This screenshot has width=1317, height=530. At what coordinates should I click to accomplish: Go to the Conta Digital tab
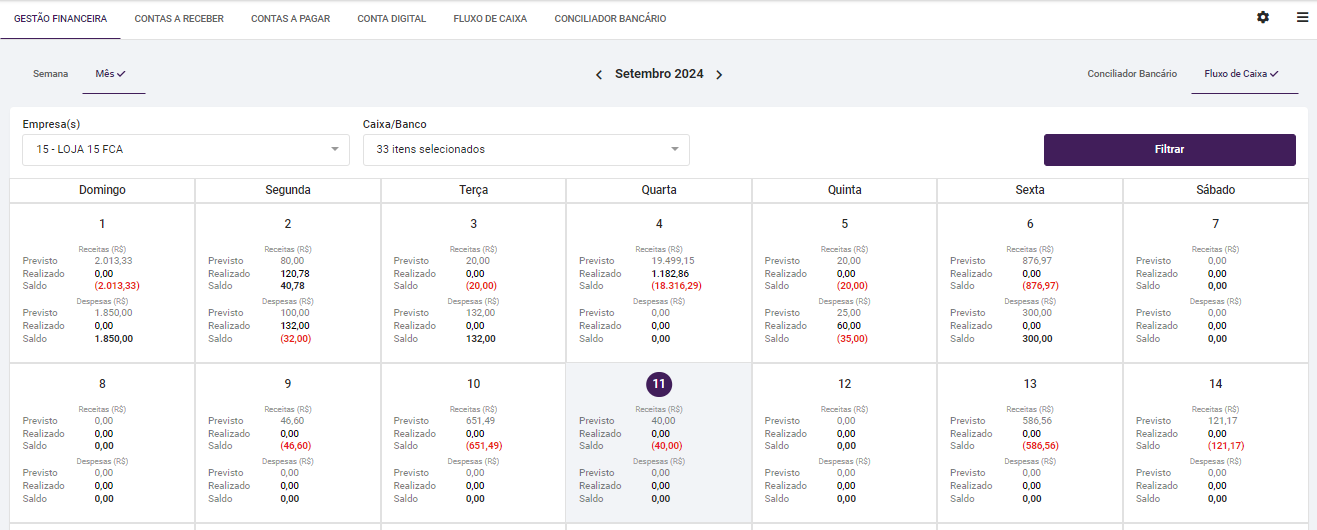pyautogui.click(x=391, y=19)
